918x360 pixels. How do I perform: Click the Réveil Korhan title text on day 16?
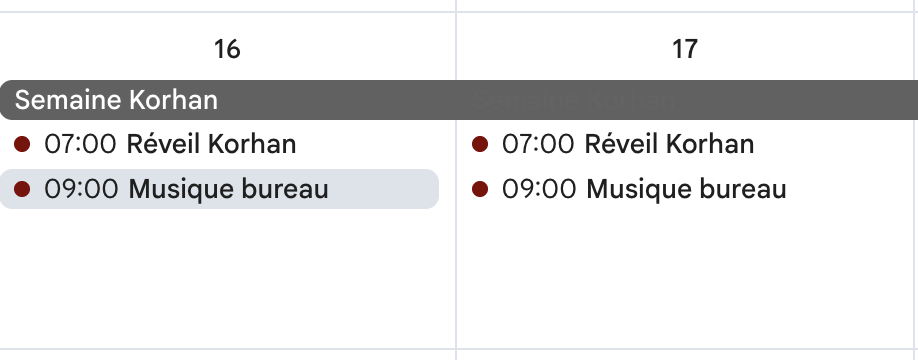point(211,144)
